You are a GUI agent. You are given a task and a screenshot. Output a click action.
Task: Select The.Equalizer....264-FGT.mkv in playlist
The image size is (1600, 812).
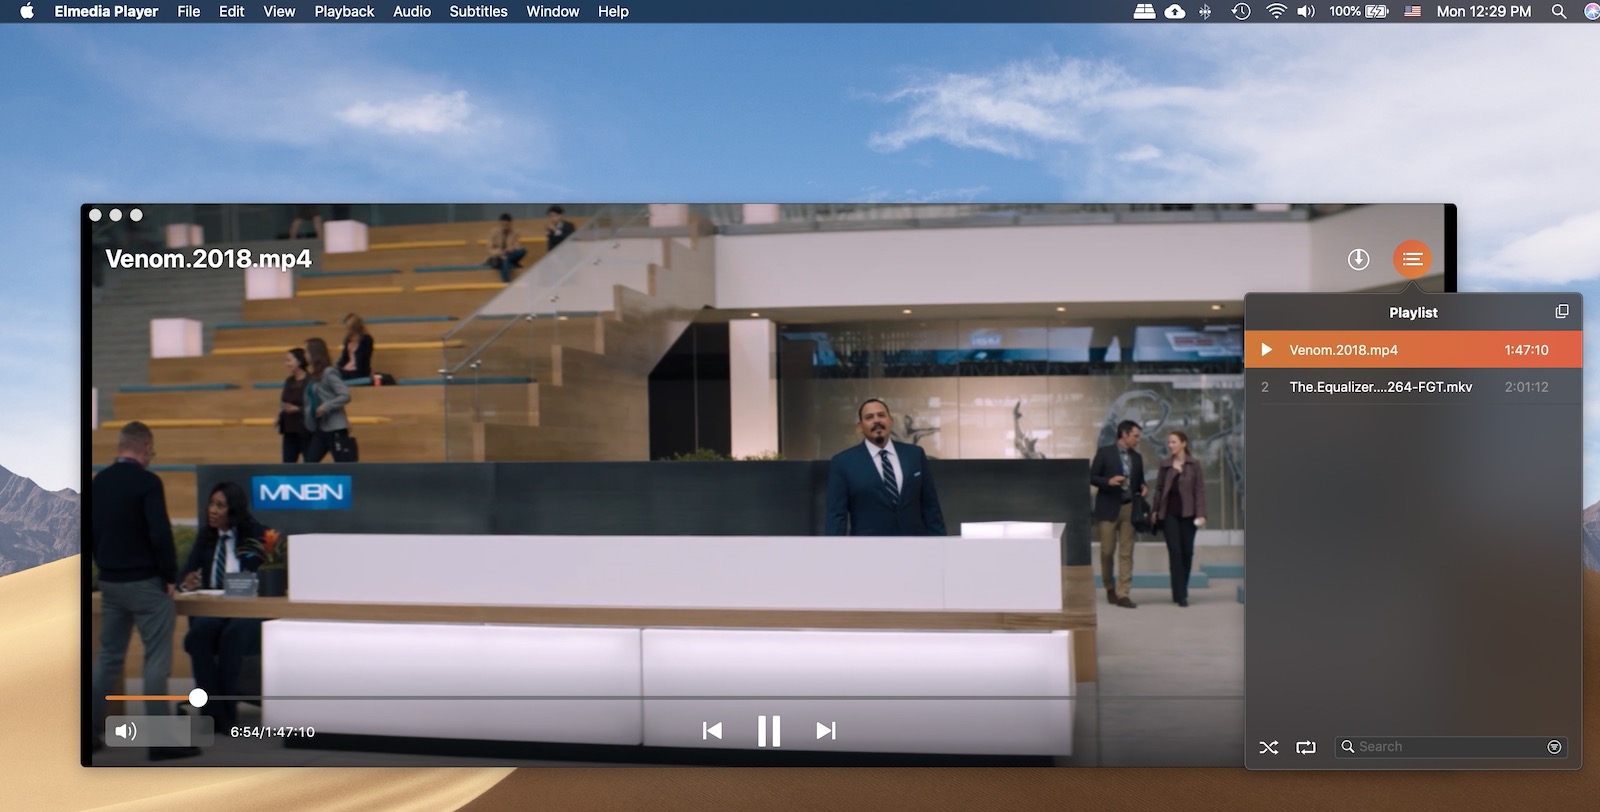point(1413,387)
